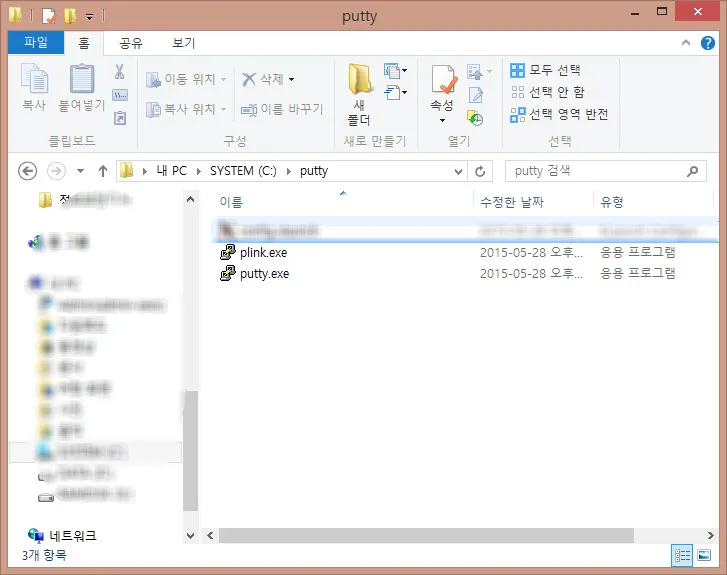This screenshot has width=727, height=575.
Task: Click the paste shortcut icon
Action: pos(120,118)
